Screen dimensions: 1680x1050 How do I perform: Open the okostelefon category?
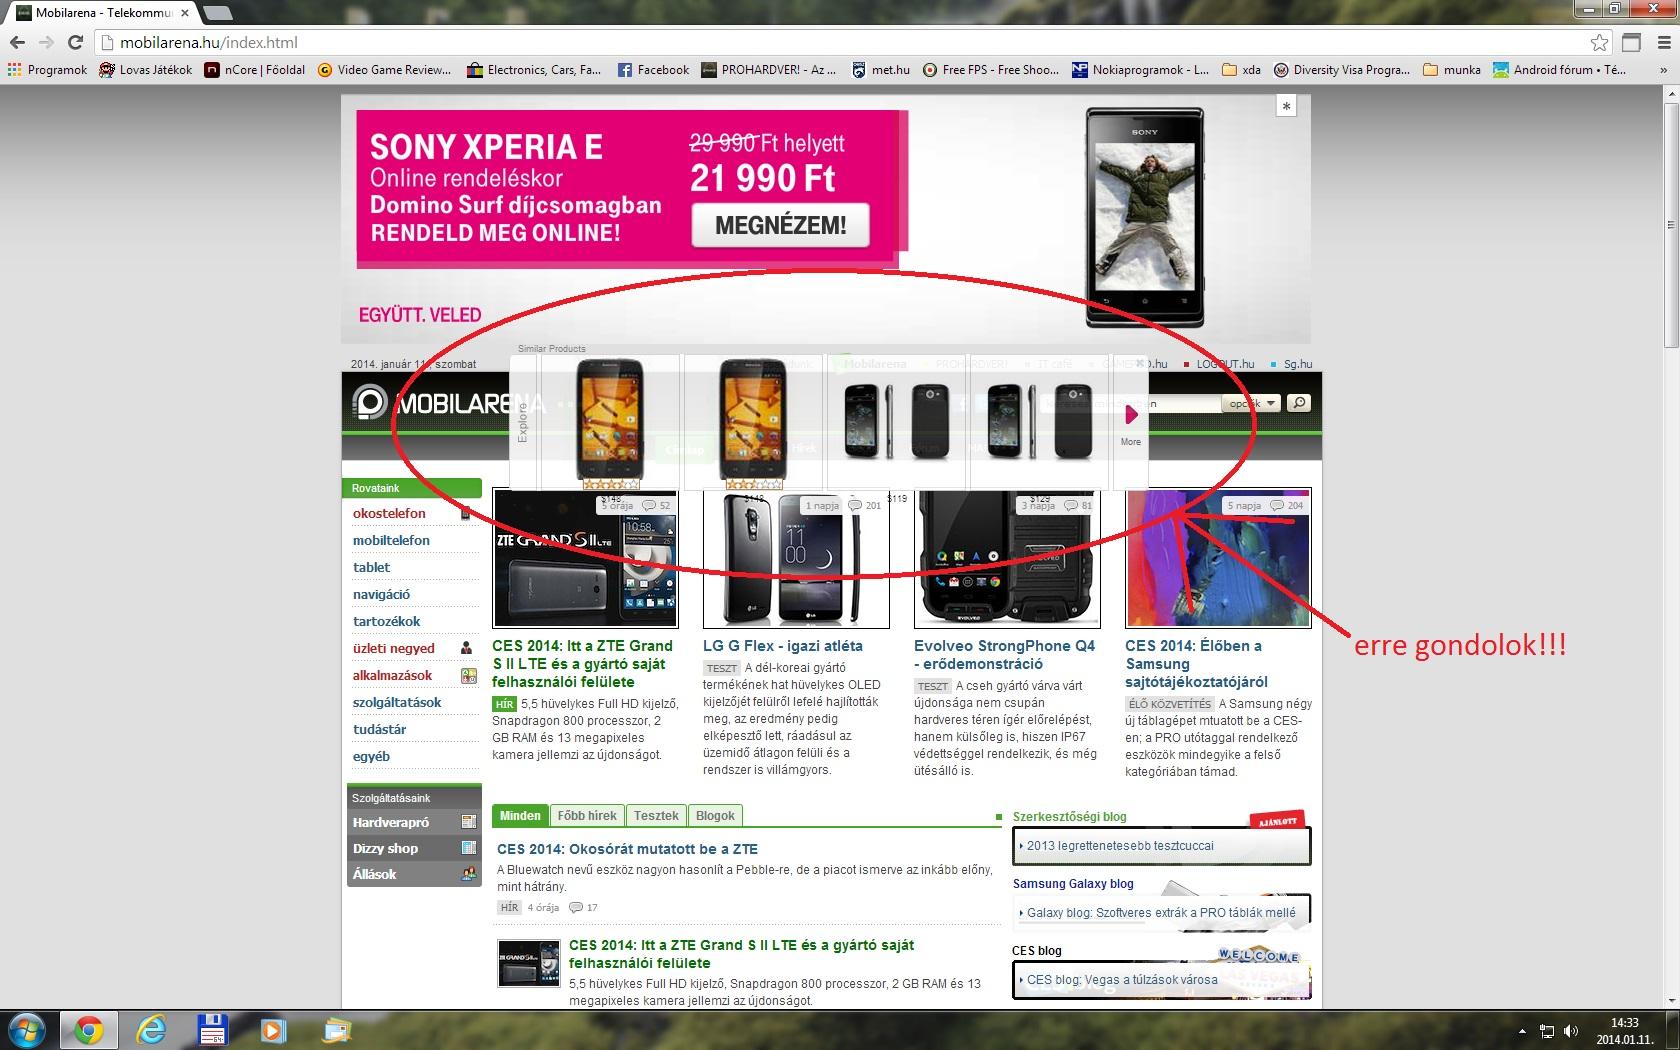(389, 513)
